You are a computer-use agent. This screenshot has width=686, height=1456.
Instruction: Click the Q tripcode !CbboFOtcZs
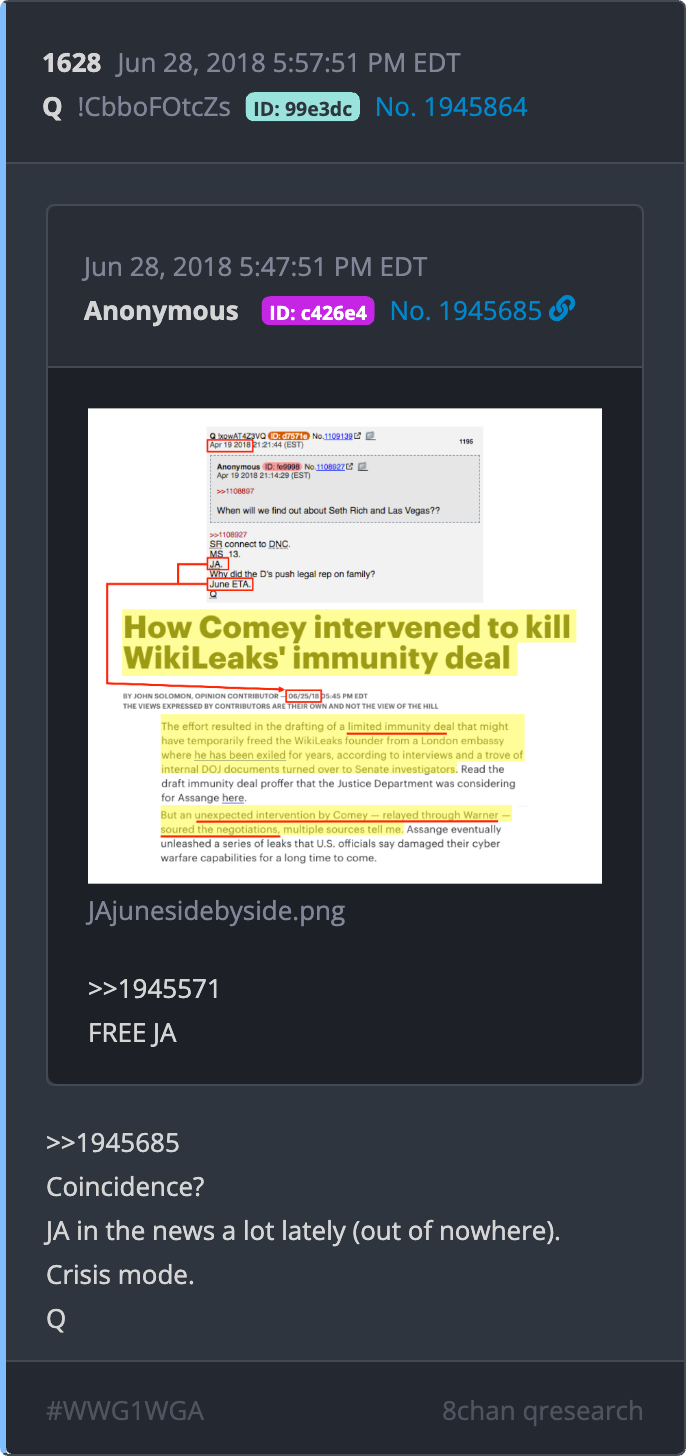[154, 107]
